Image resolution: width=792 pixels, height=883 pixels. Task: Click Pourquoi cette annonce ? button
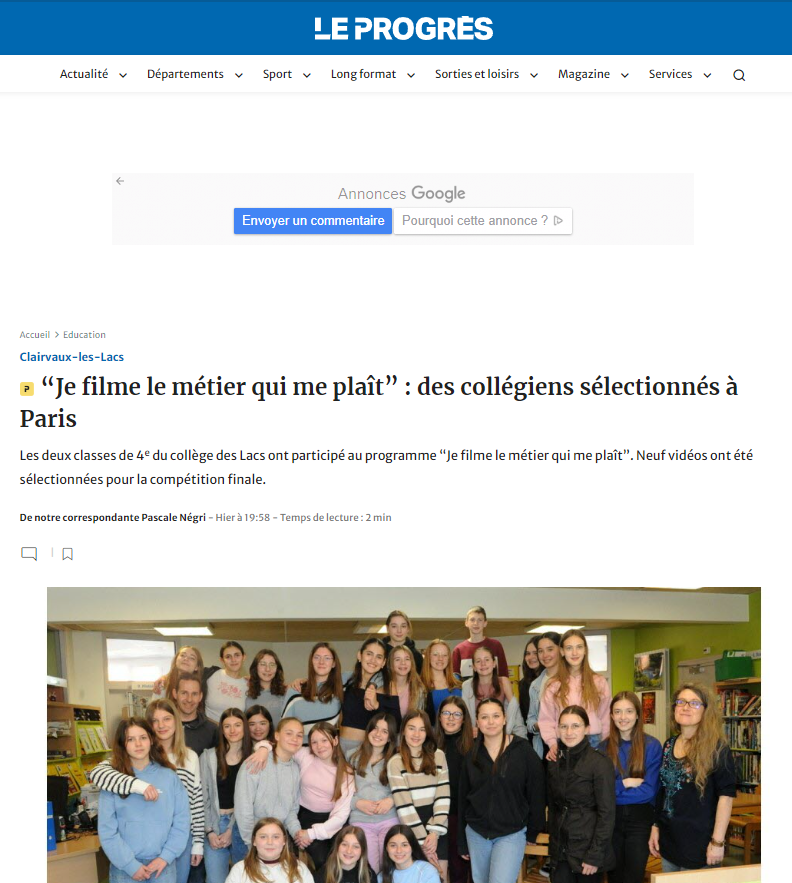tap(483, 221)
